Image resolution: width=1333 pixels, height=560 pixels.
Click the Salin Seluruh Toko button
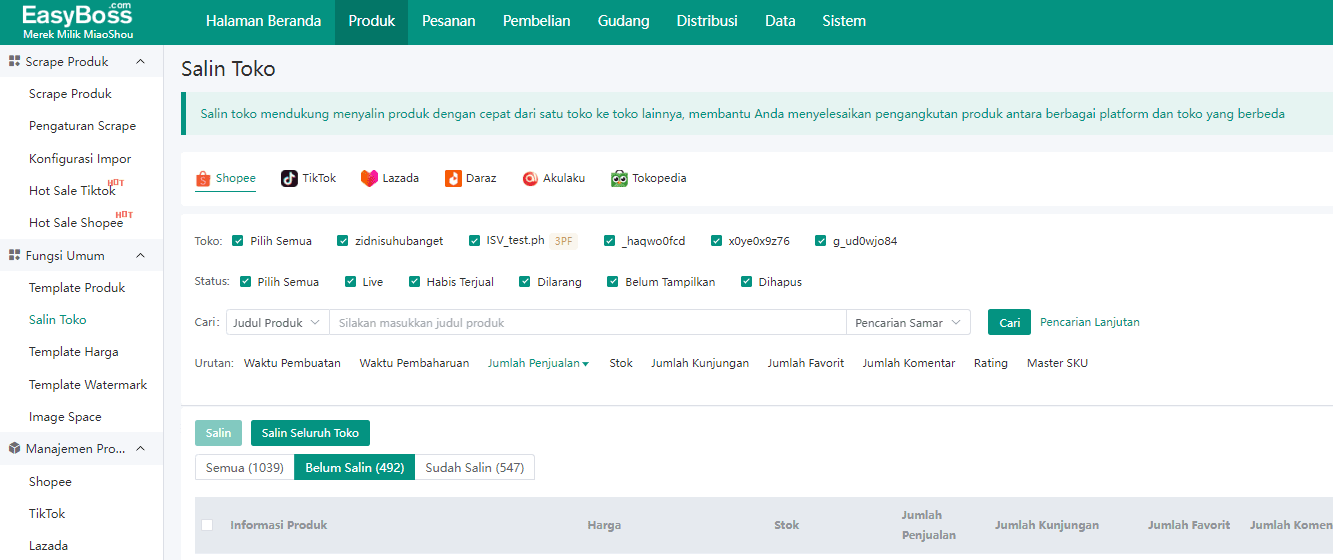click(x=310, y=433)
